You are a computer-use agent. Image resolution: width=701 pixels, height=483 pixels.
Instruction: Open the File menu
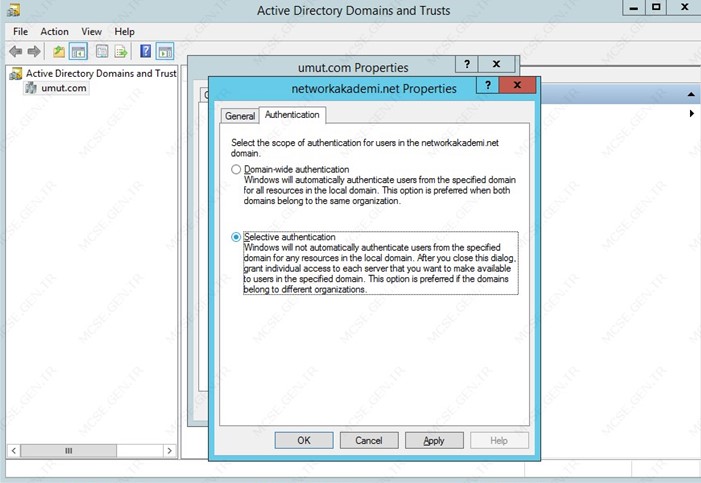(21, 32)
